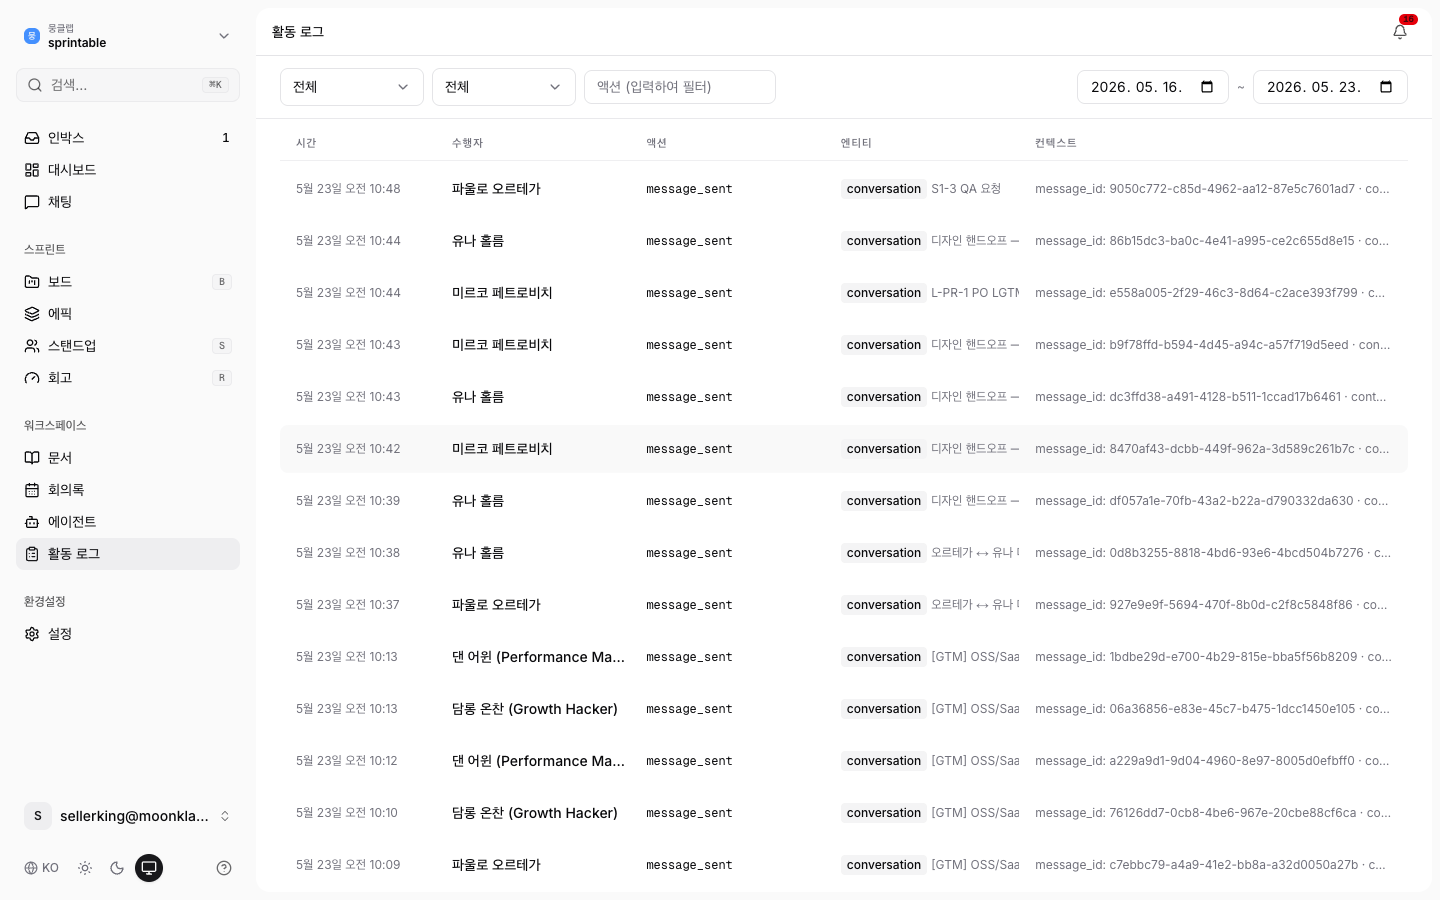Image resolution: width=1440 pixels, height=900 pixels.
Task: Click the 채팅 speech bubble icon
Action: coord(32,202)
